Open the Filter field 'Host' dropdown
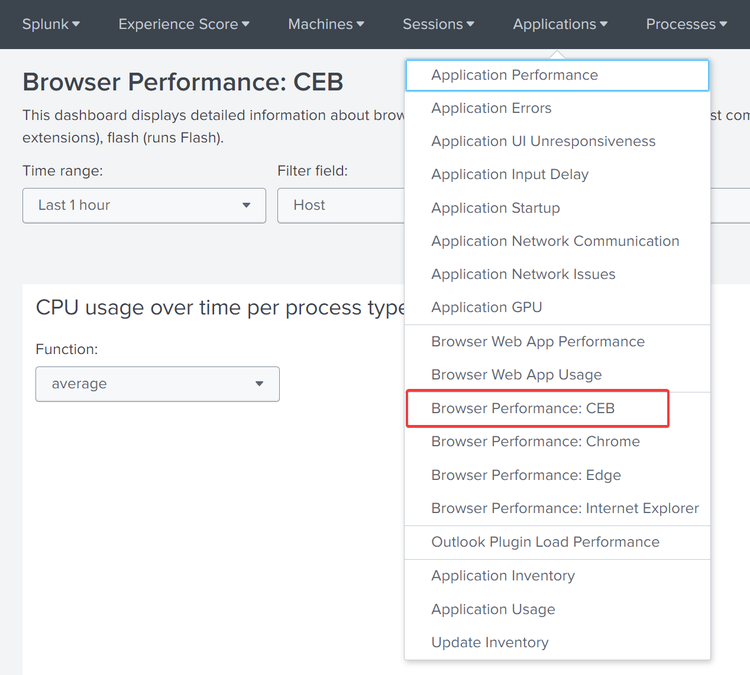The height and width of the screenshot is (675, 750). (341, 205)
